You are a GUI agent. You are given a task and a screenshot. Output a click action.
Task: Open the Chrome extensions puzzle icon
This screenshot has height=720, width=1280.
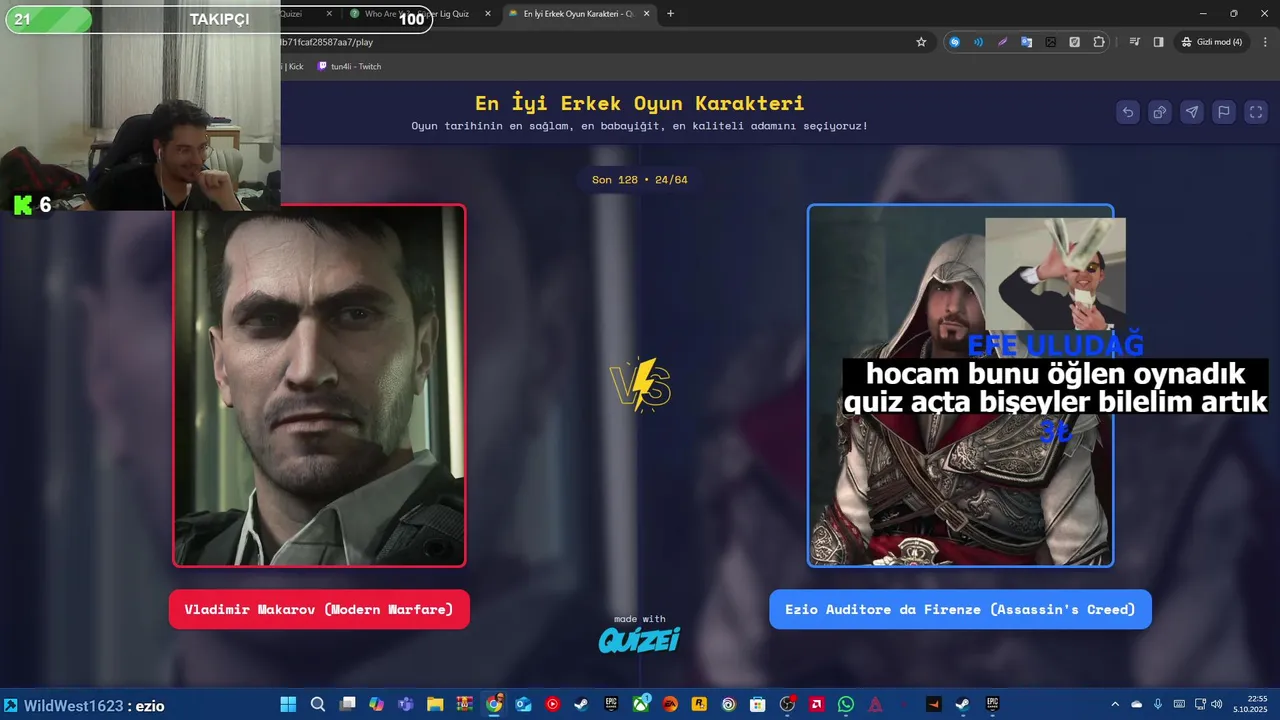(1099, 42)
